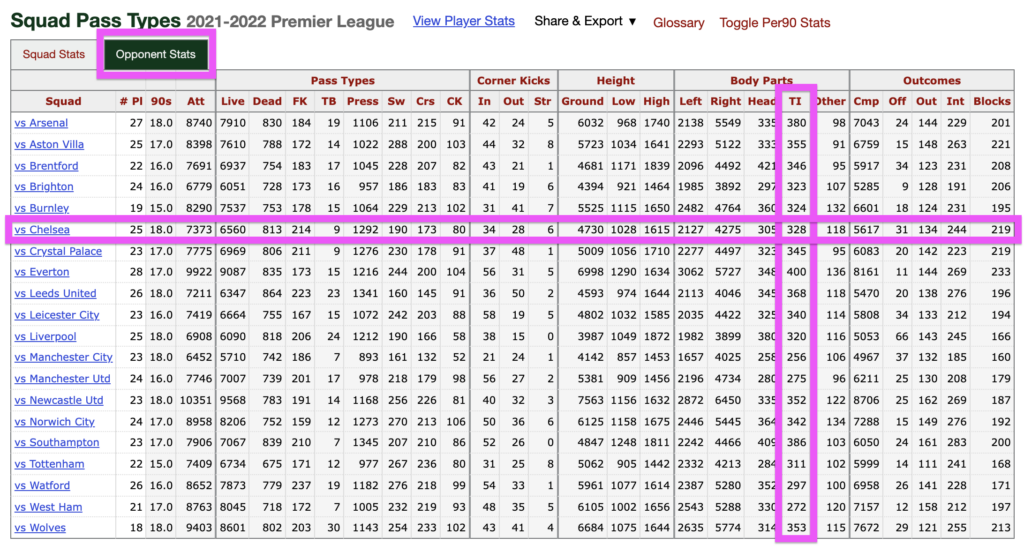Select the 7672 Cmp value for Wolves
The image size is (1024, 551).
pos(867,528)
